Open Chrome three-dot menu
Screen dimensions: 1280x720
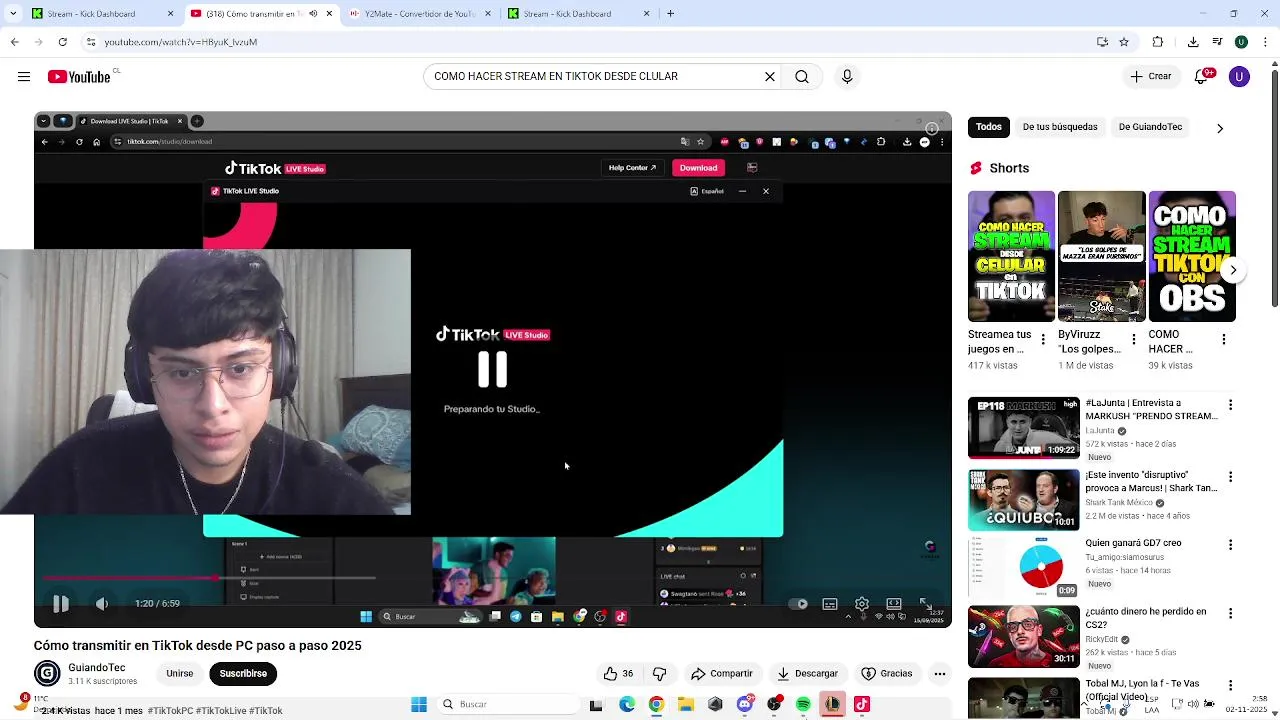click(x=1265, y=42)
